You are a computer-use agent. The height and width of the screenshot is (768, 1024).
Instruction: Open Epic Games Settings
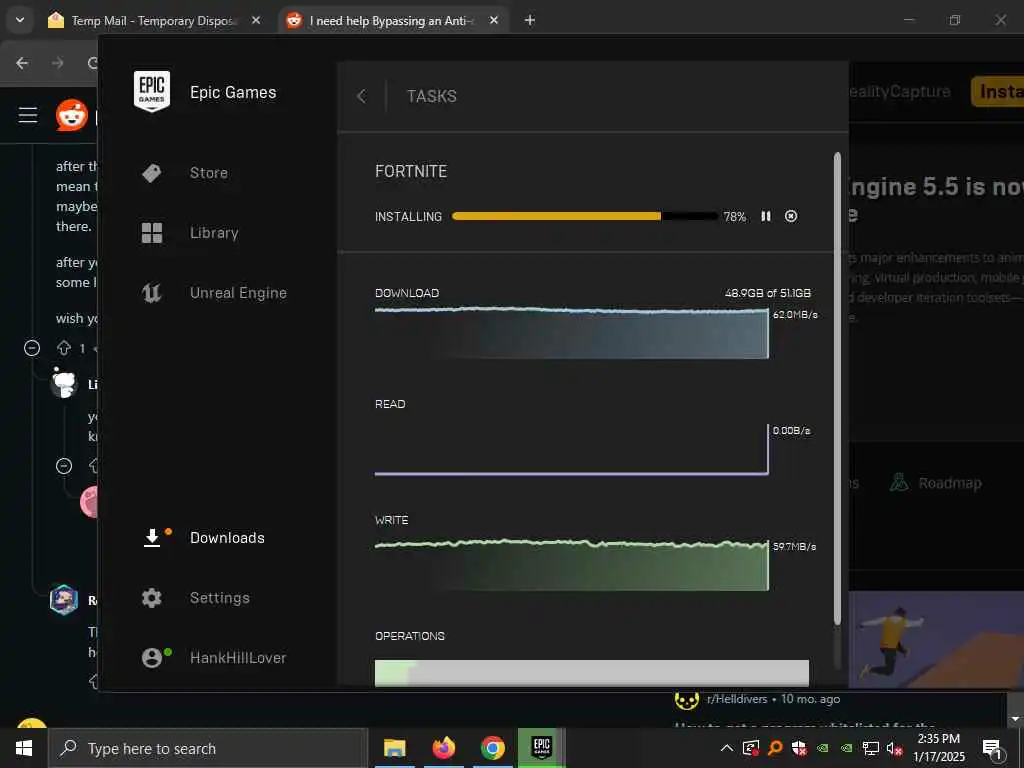pos(219,598)
